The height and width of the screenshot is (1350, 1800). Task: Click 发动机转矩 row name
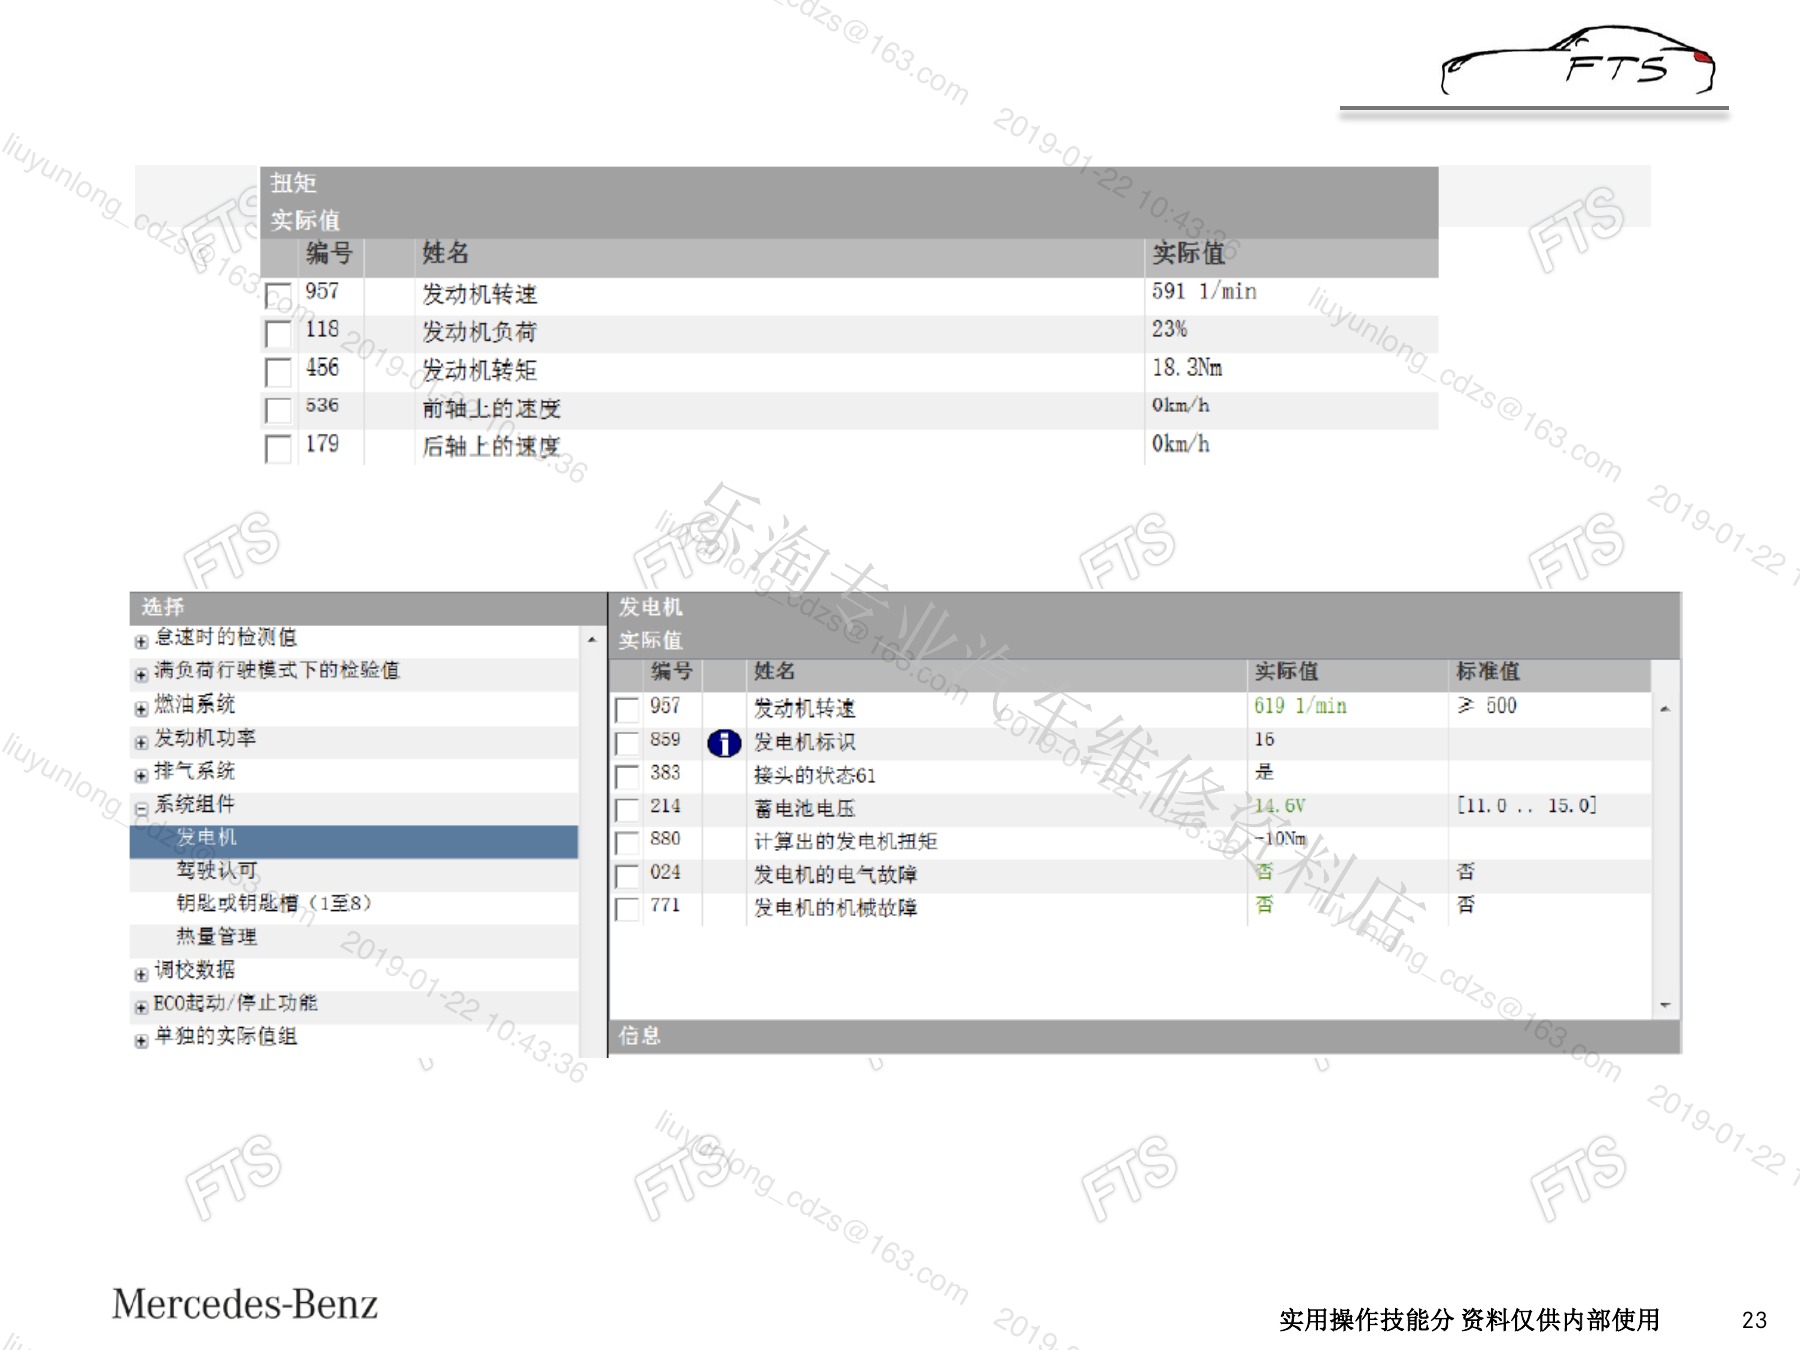pyautogui.click(x=480, y=370)
